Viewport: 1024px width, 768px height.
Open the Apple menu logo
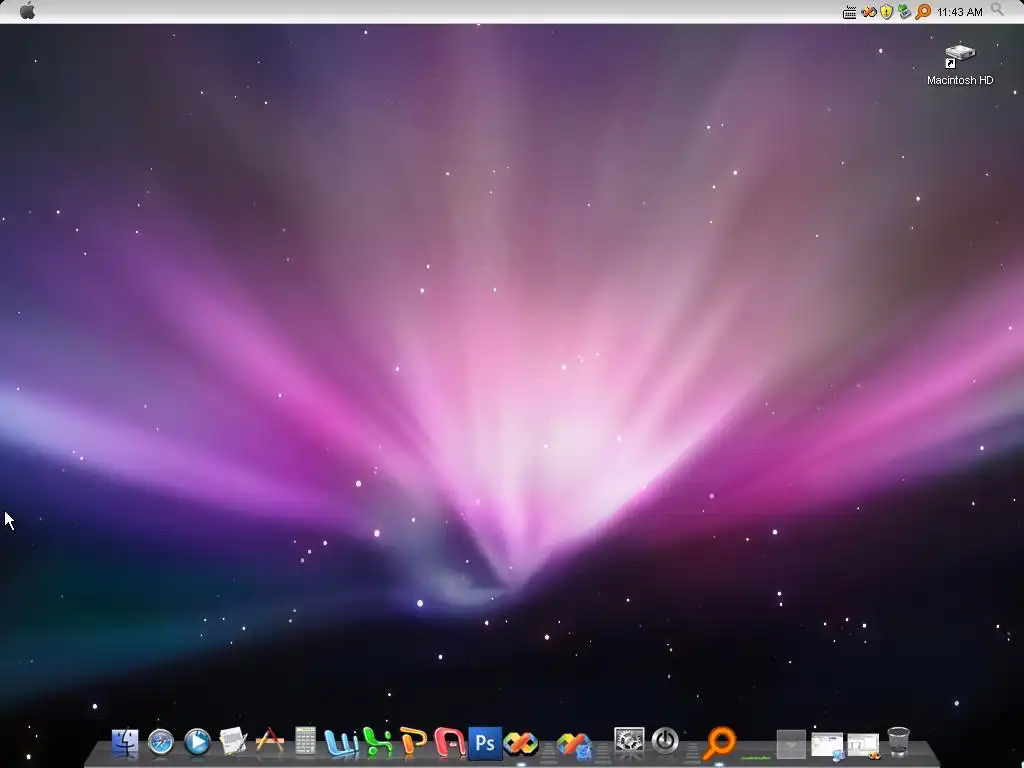click(27, 11)
